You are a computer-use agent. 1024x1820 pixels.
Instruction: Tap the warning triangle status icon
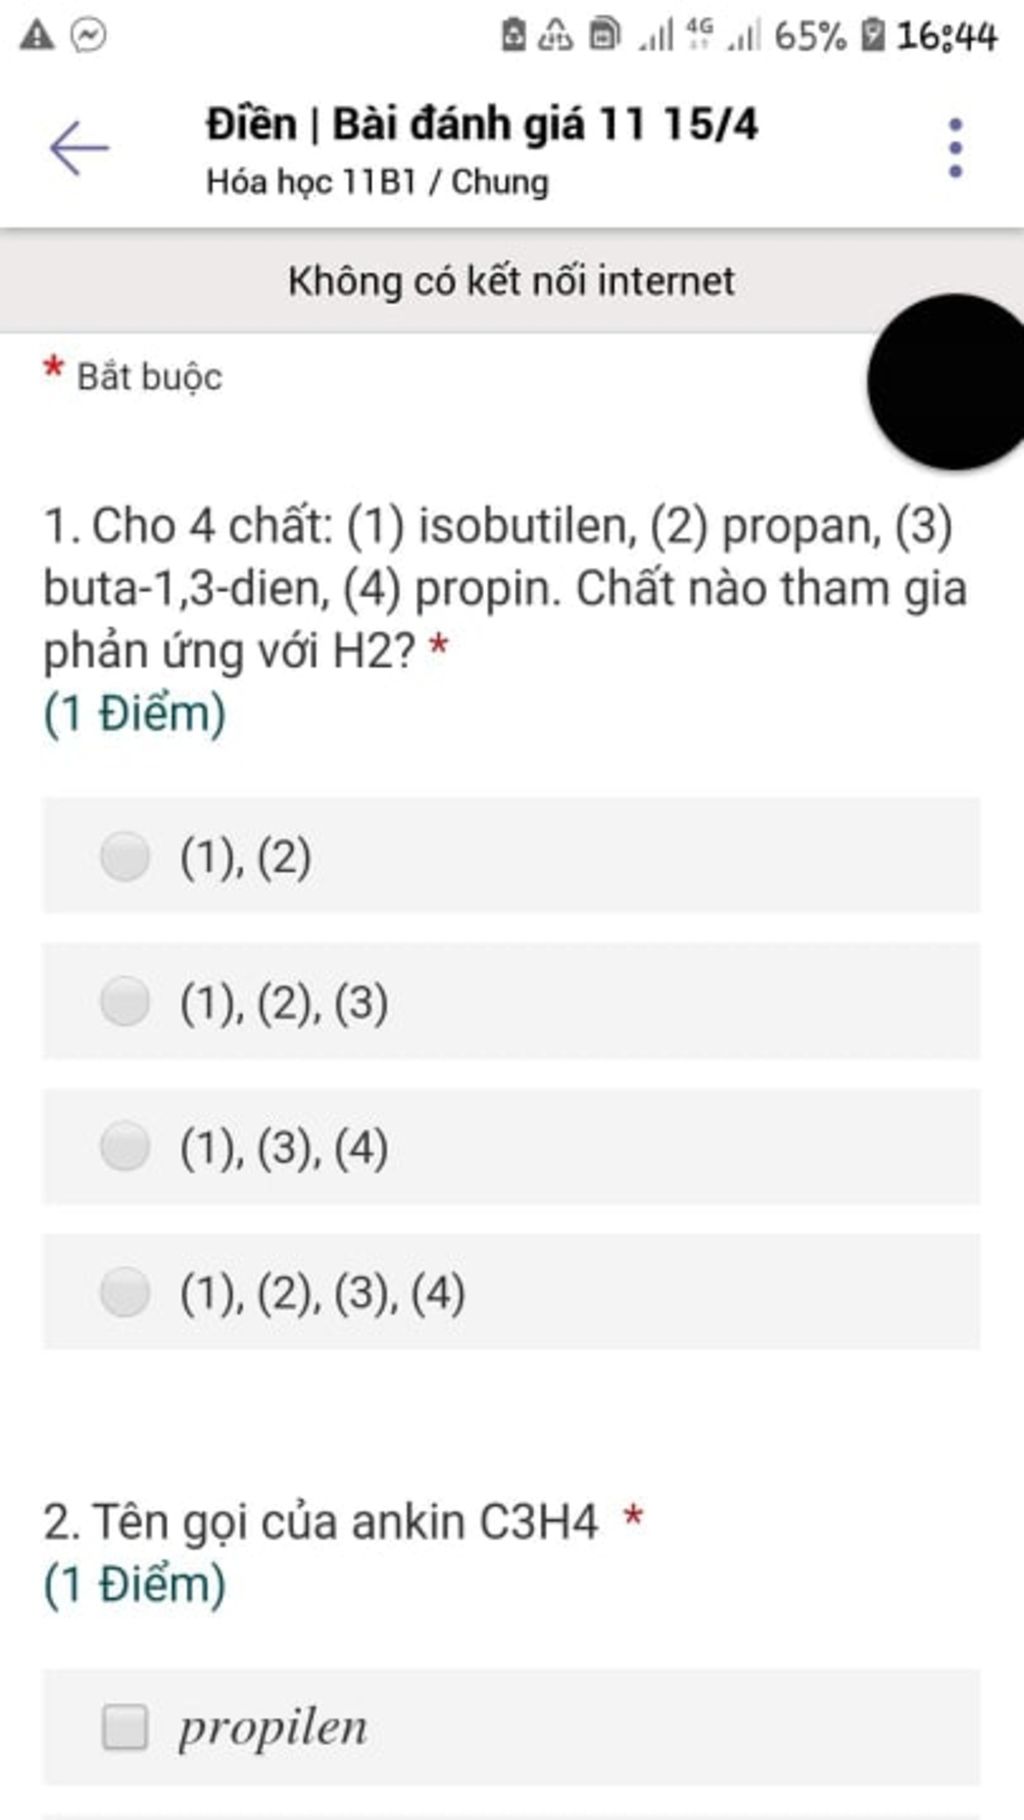37,35
